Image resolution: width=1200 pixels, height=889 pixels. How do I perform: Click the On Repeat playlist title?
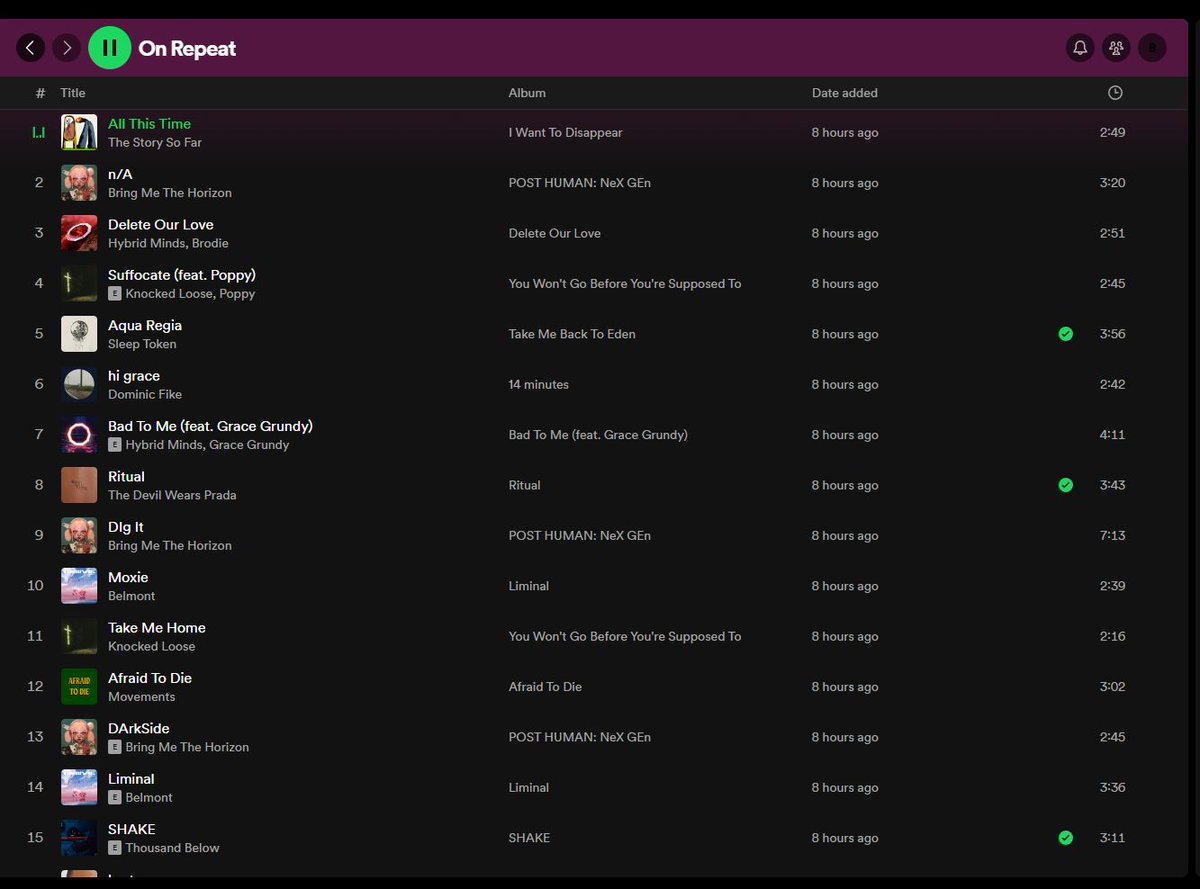coord(187,48)
